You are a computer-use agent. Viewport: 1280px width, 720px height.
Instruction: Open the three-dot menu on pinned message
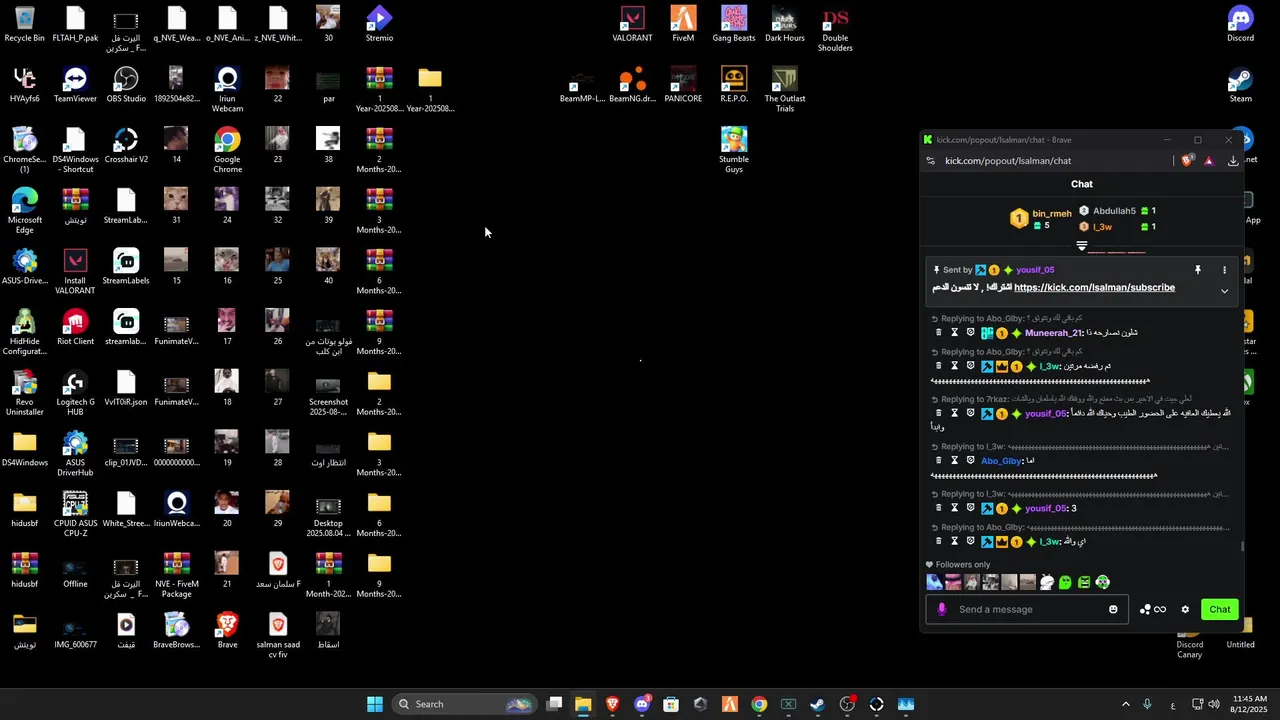click(x=1224, y=270)
